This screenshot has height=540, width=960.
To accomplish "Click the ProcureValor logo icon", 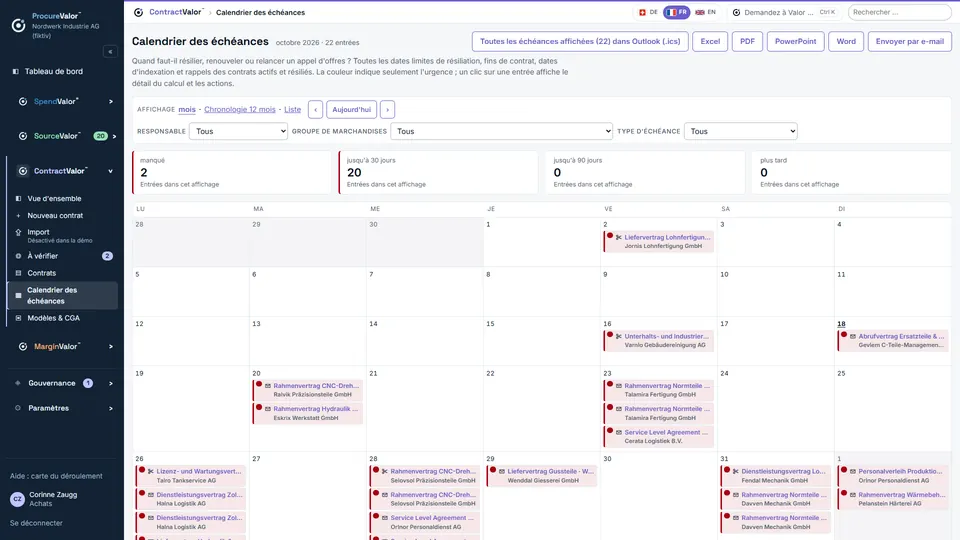I will [18, 25].
